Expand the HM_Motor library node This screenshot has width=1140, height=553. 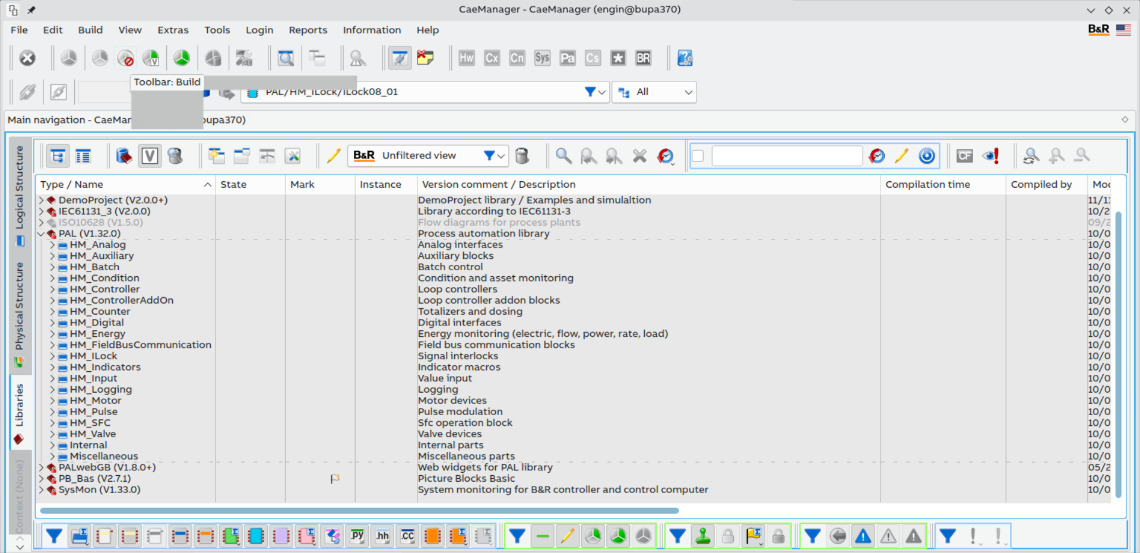(52, 401)
